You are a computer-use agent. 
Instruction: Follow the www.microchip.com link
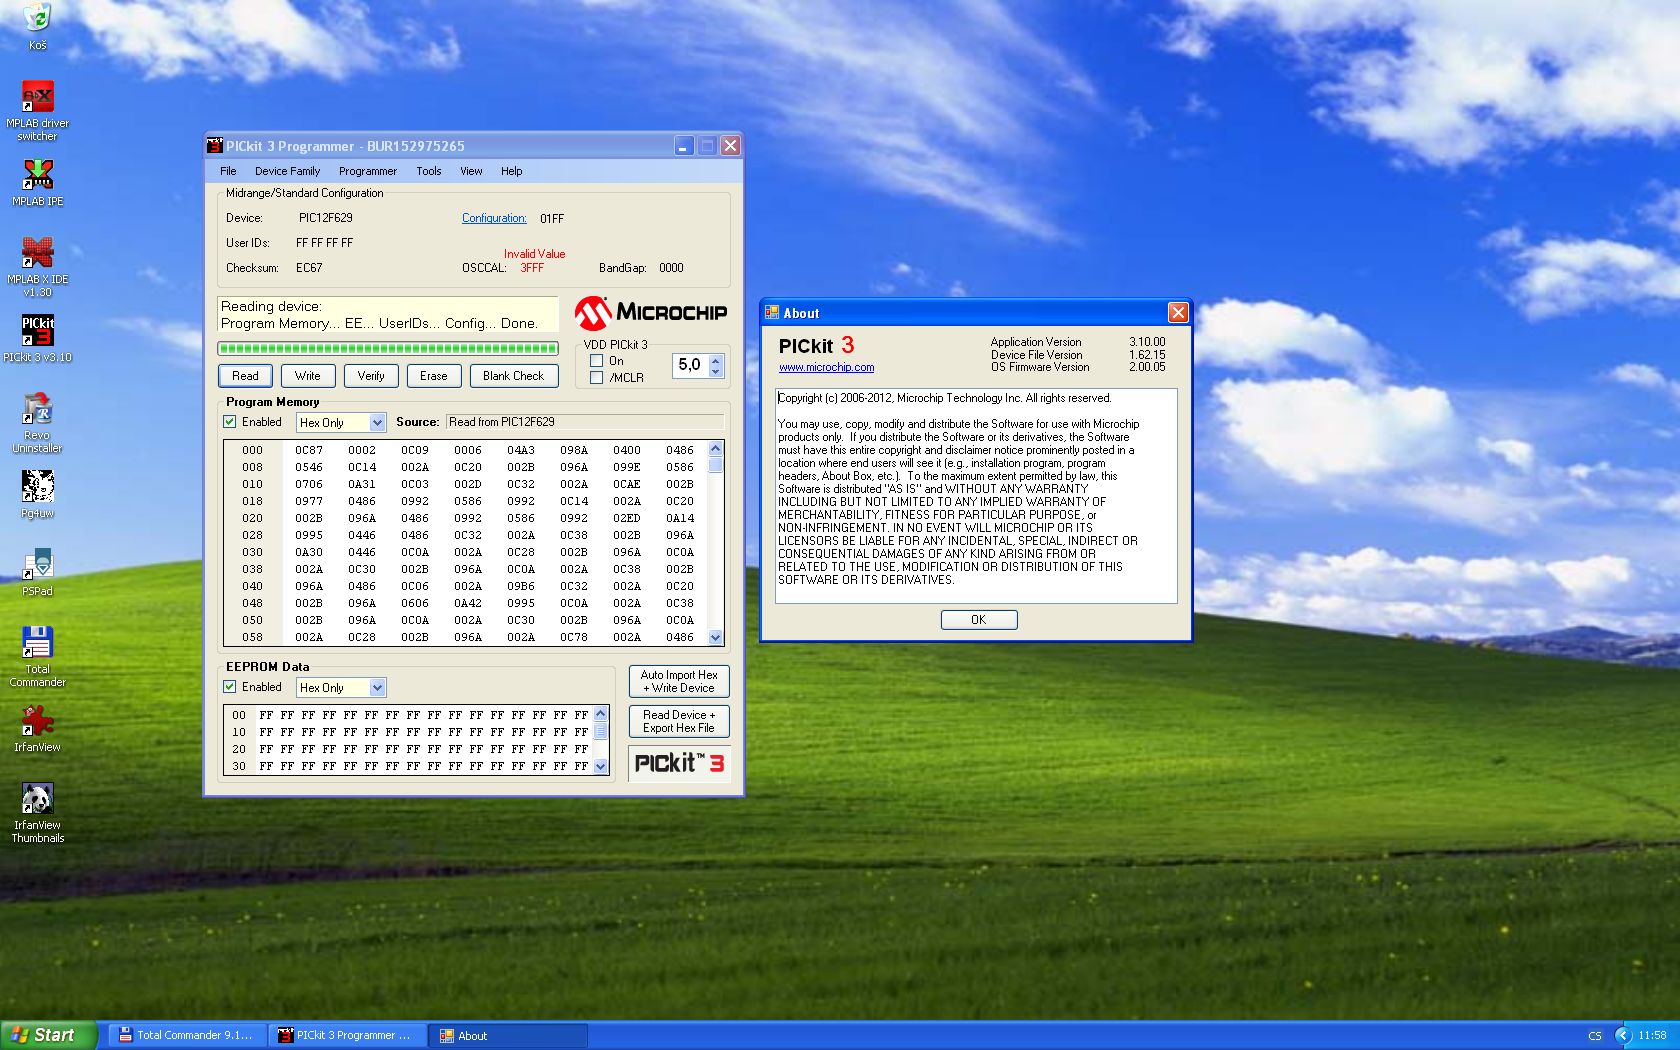point(826,367)
